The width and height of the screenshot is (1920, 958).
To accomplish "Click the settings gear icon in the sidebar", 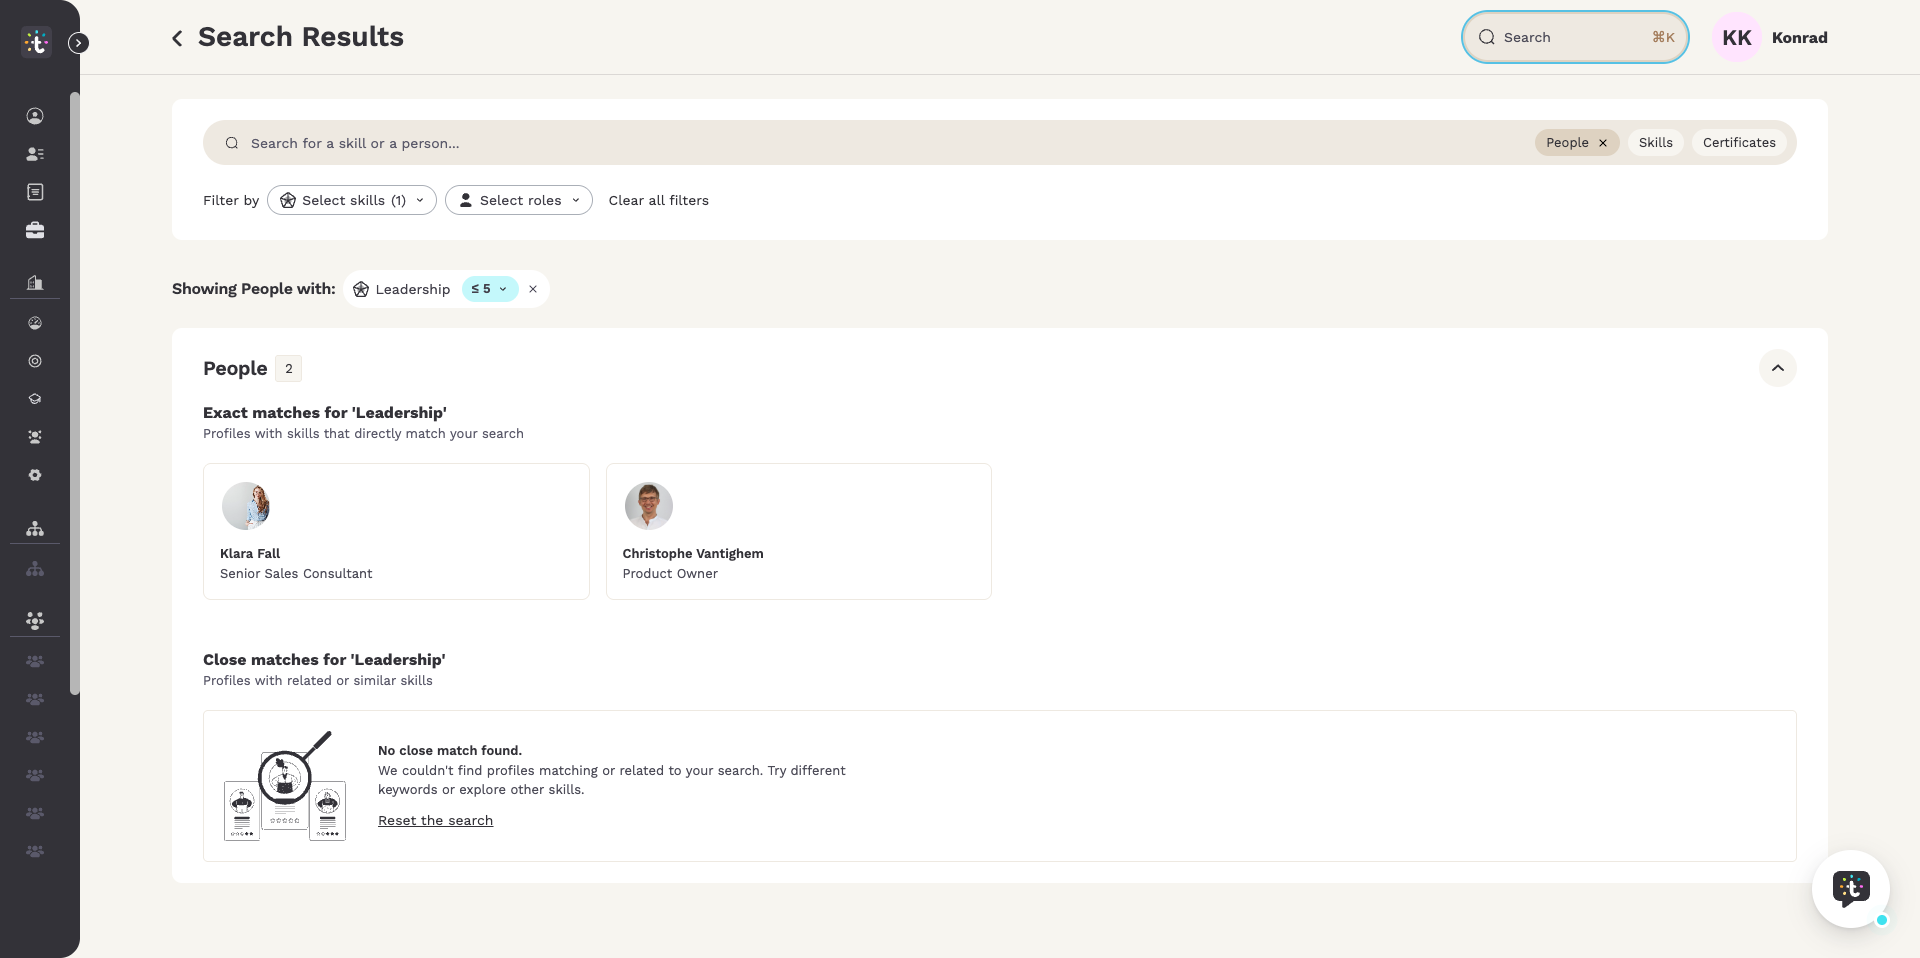I will click(35, 475).
